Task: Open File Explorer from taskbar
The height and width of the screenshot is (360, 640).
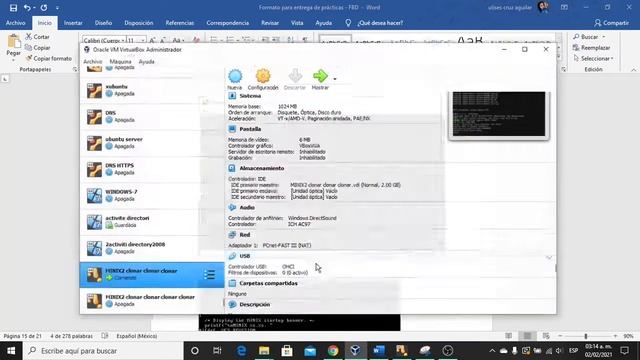Action: tap(264, 351)
